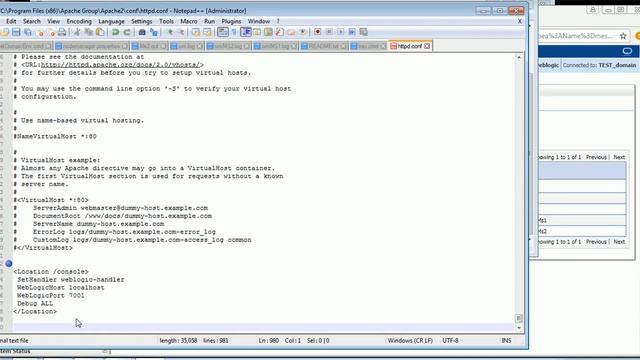
Task: Toggle the file monitoring eye icon
Action: pos(303,32)
